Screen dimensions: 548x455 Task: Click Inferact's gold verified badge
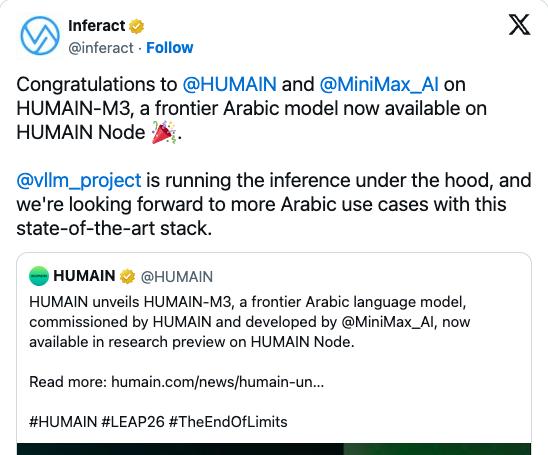[x=136, y=27]
